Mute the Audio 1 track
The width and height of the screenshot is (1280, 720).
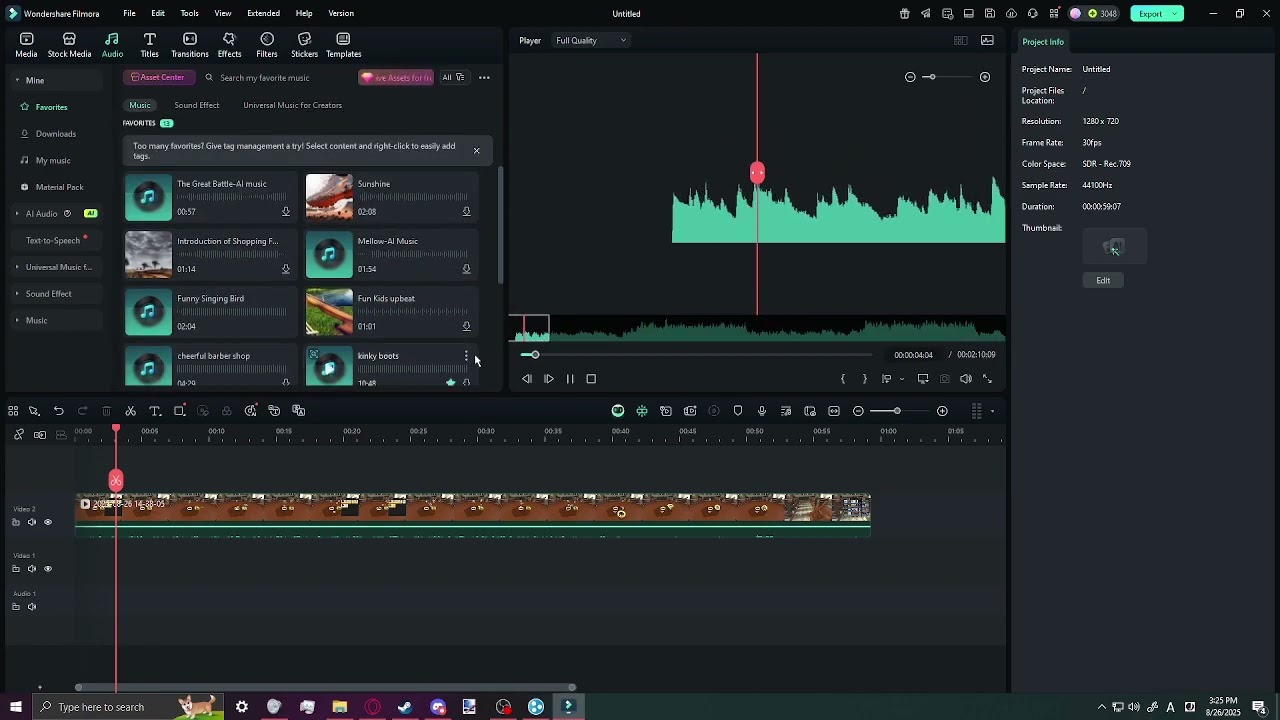click(x=31, y=607)
